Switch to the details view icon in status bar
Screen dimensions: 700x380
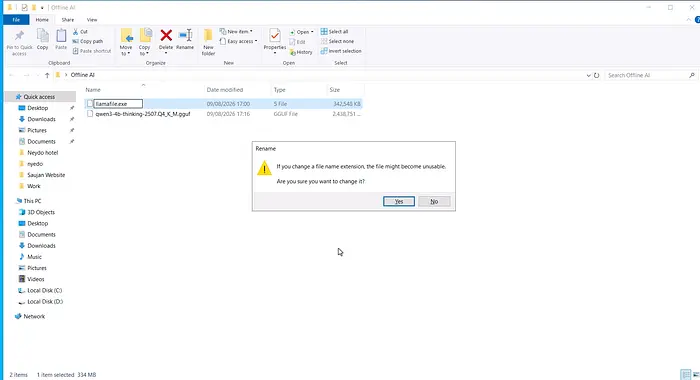coord(685,375)
